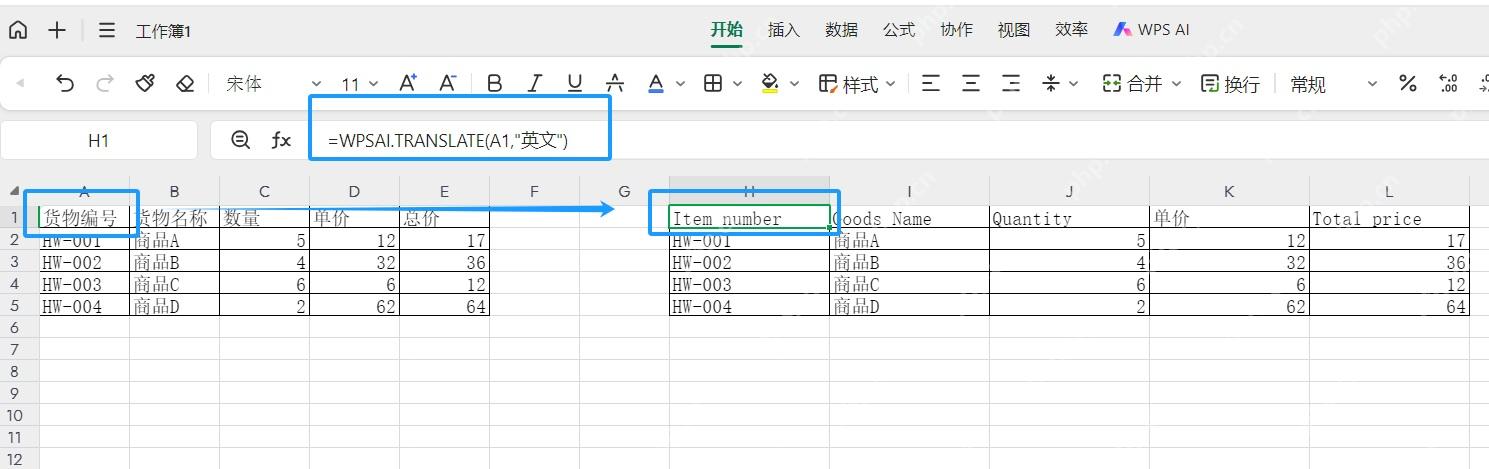Select cell A3 HW-002
1489x469 pixels.
click(x=85, y=262)
